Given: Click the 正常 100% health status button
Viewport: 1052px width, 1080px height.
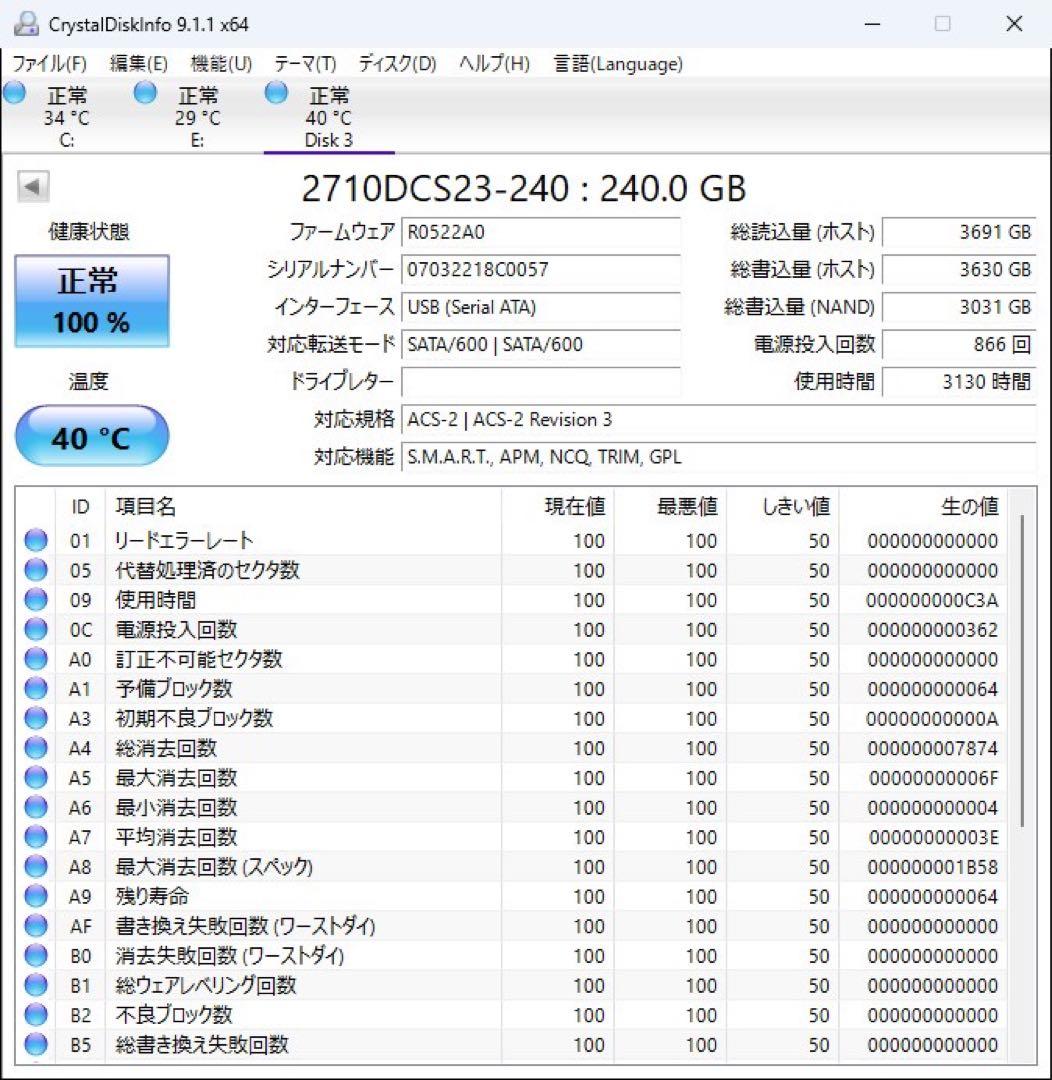Looking at the screenshot, I should (x=92, y=299).
